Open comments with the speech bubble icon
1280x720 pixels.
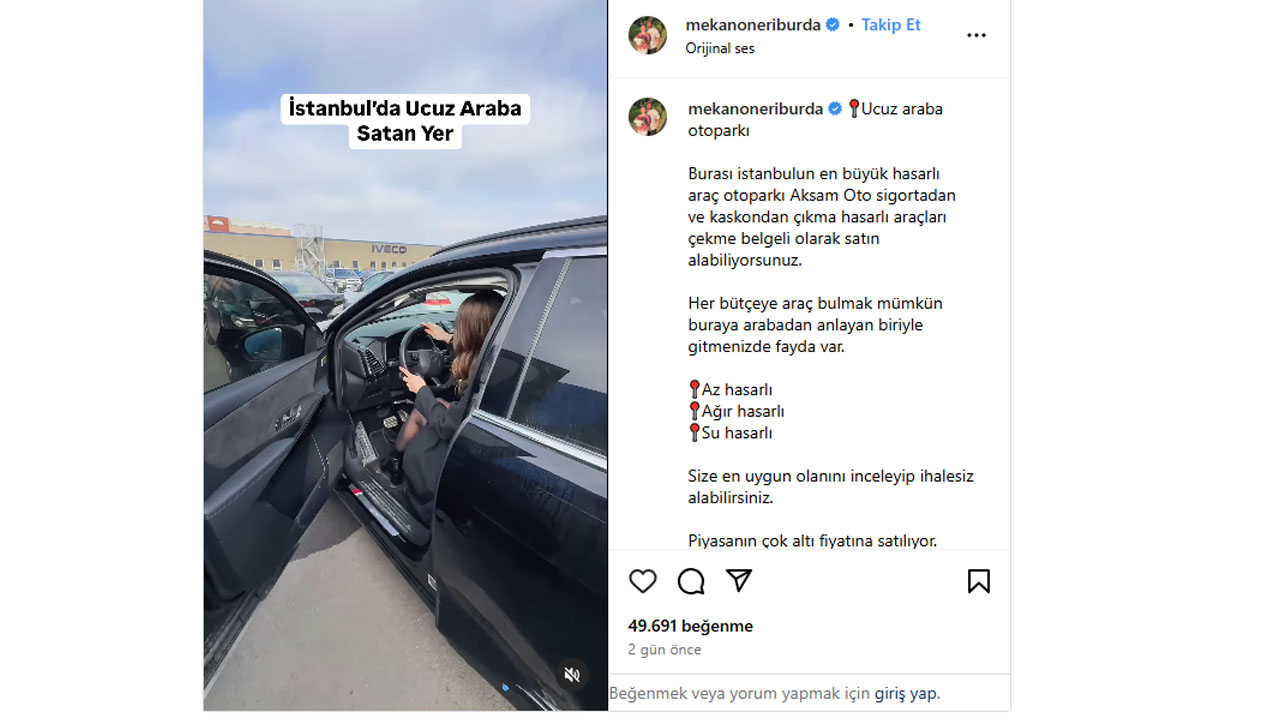coord(691,581)
